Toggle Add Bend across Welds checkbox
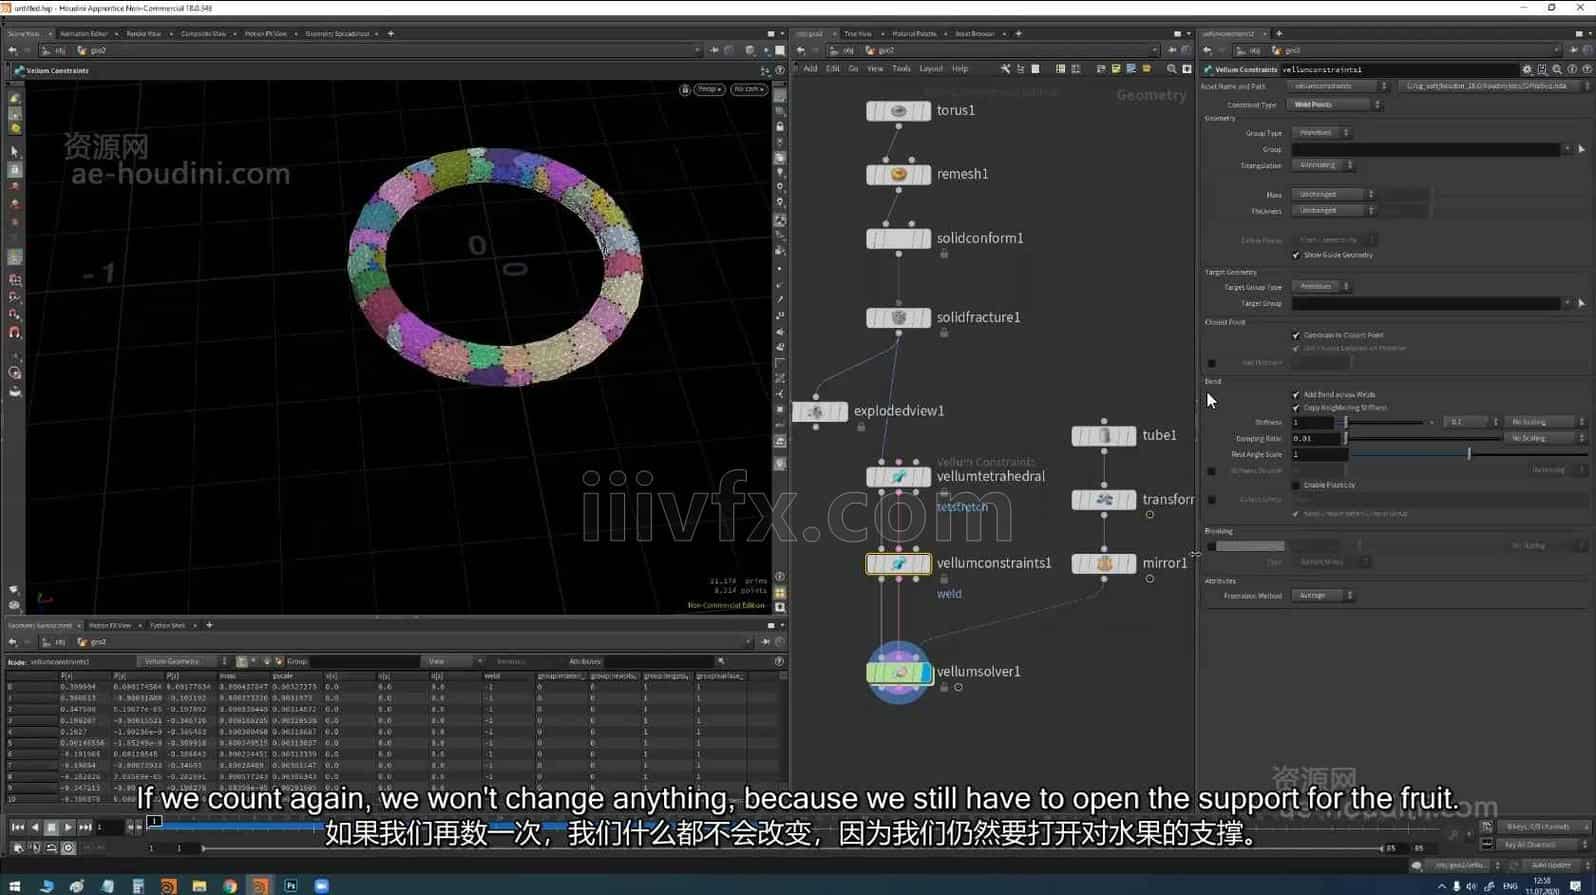The width and height of the screenshot is (1596, 895). tap(1297, 395)
